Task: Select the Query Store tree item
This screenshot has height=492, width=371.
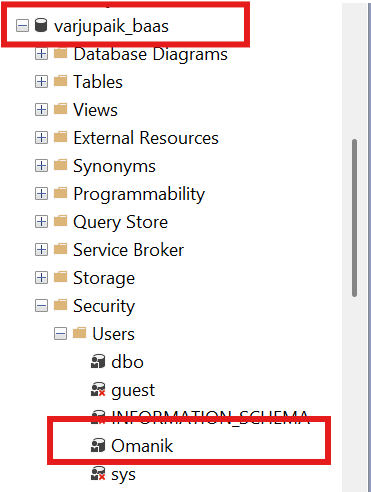Action: pos(120,222)
